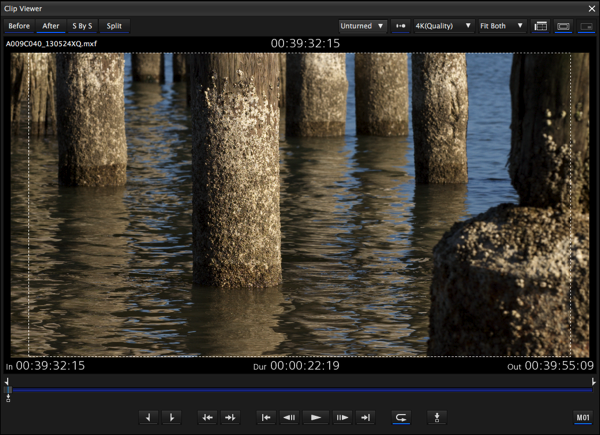Open the 4K(Quality) resolution dropdown
Image resolution: width=600 pixels, height=435 pixels.
pyautogui.click(x=443, y=26)
